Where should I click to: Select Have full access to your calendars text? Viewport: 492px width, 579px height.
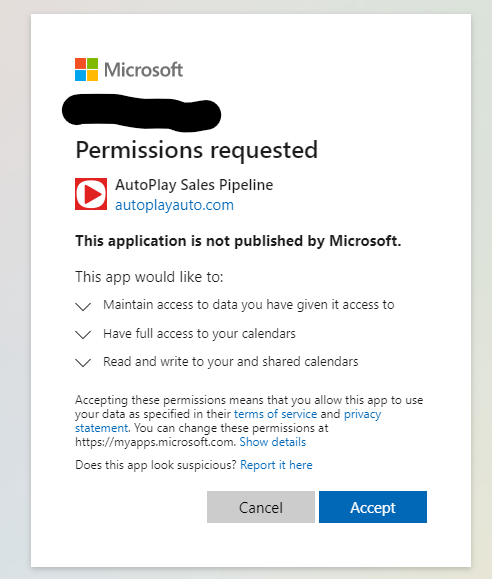coord(199,333)
